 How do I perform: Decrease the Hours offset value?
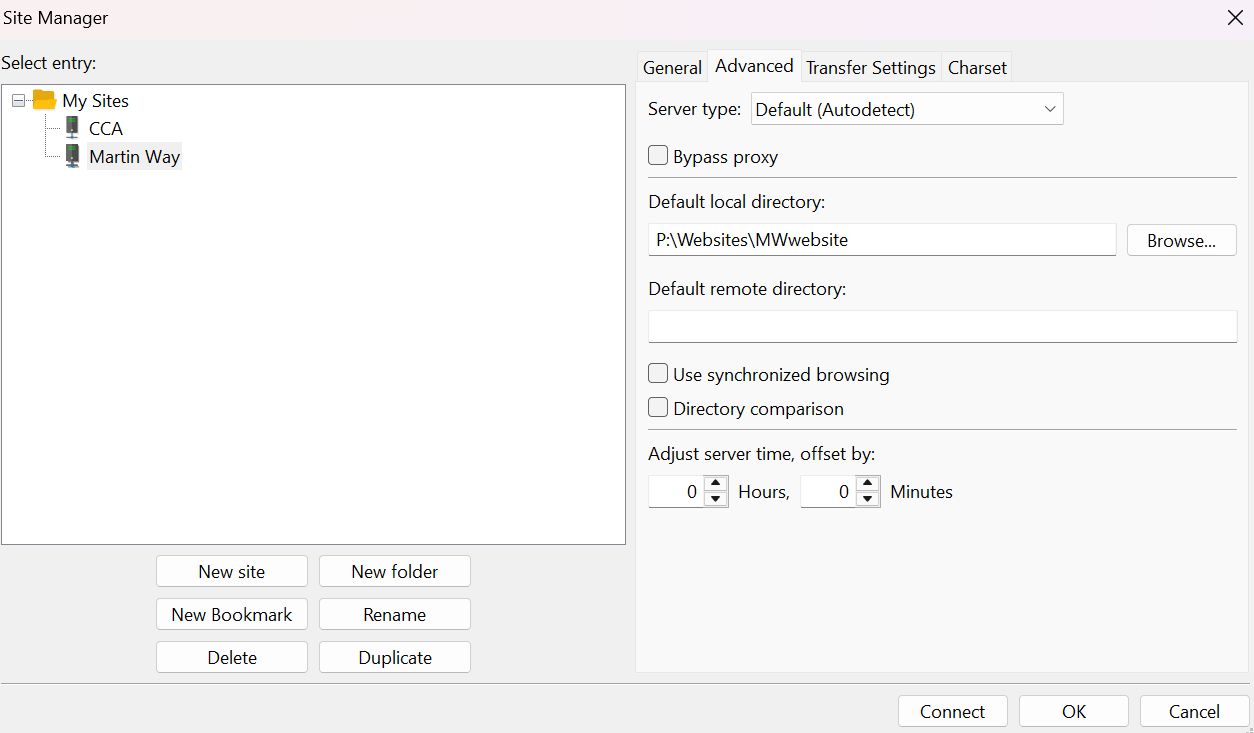pos(716,499)
